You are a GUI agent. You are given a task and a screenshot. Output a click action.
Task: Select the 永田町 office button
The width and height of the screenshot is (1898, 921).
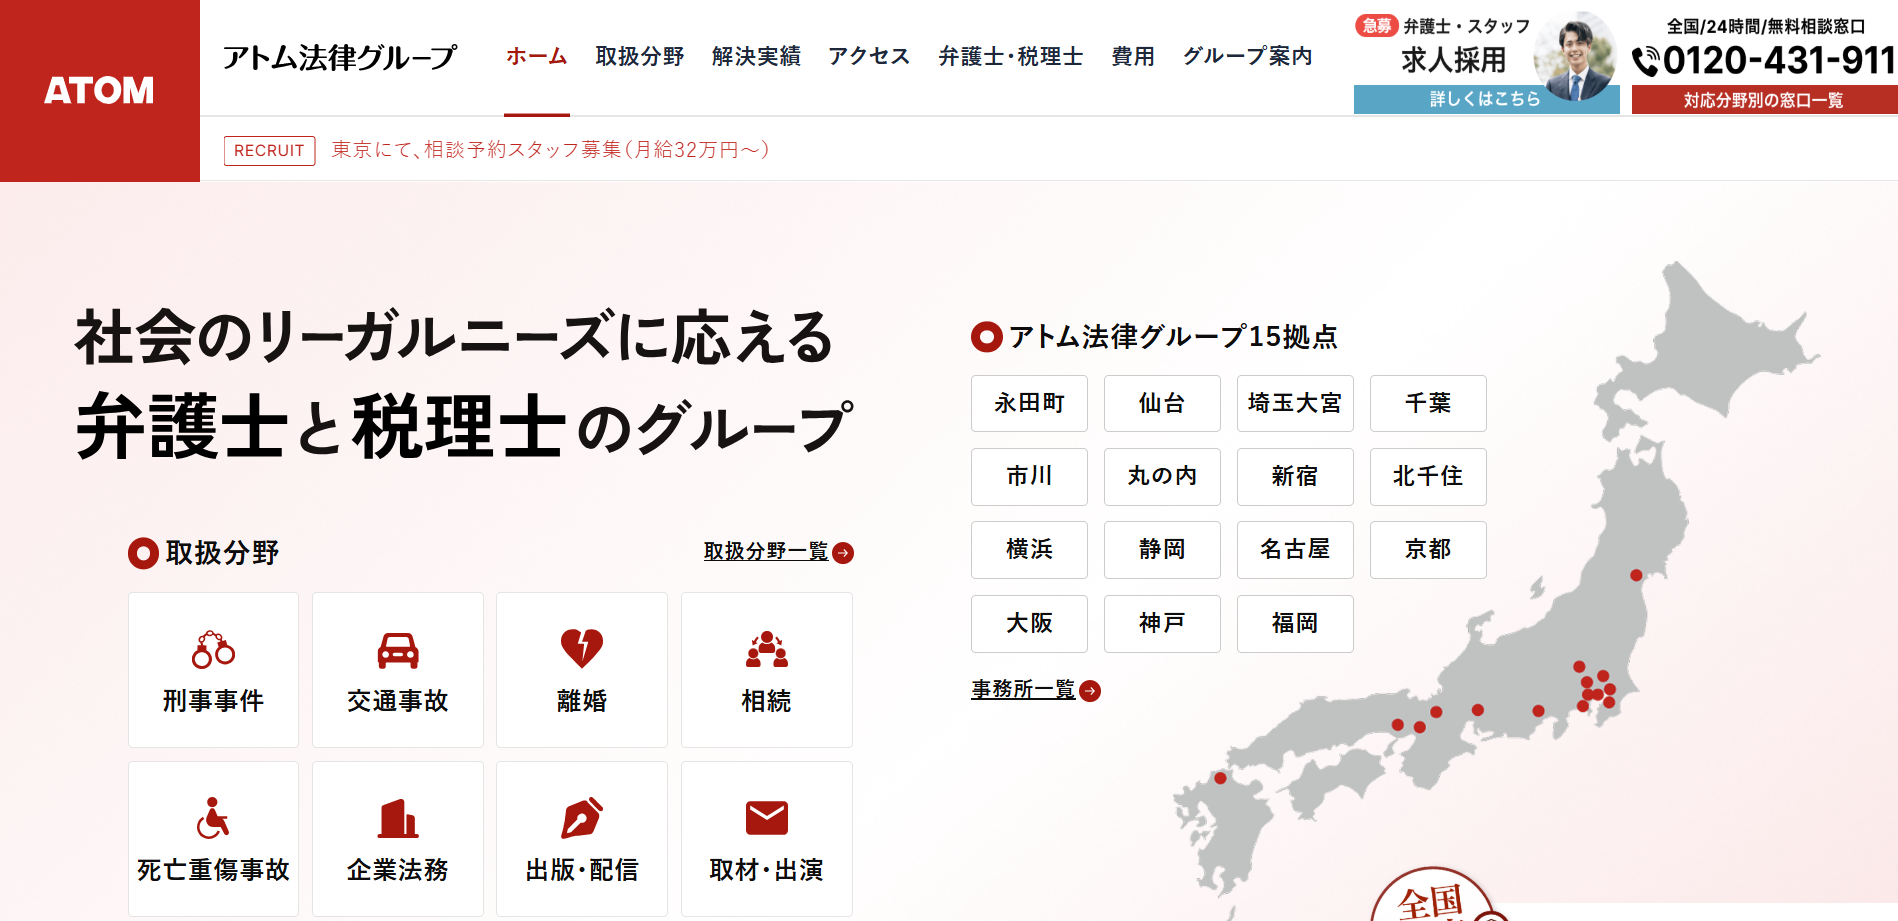[1029, 403]
